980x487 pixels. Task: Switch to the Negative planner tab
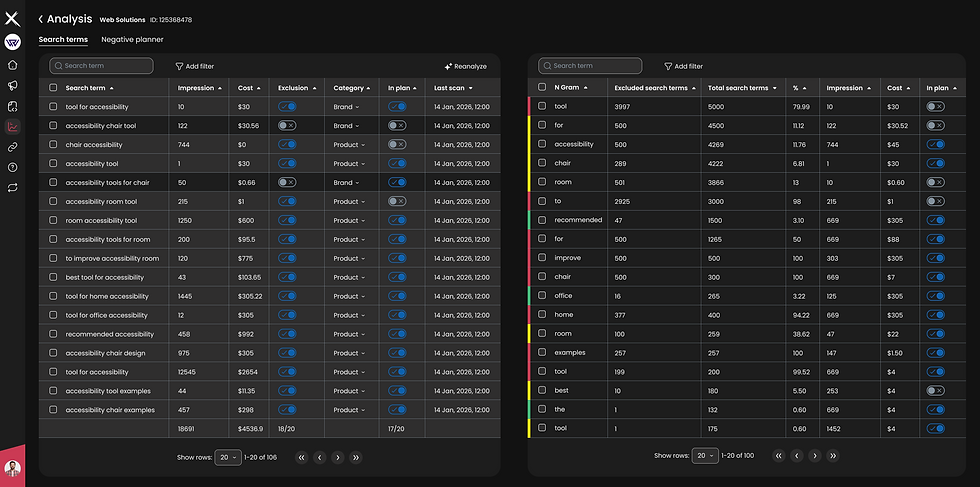click(132, 39)
